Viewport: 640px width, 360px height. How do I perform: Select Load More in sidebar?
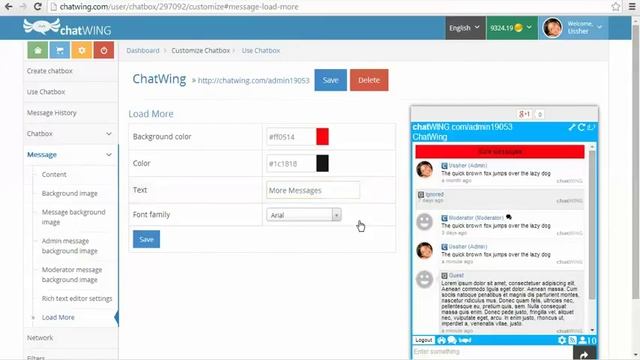tap(58, 317)
